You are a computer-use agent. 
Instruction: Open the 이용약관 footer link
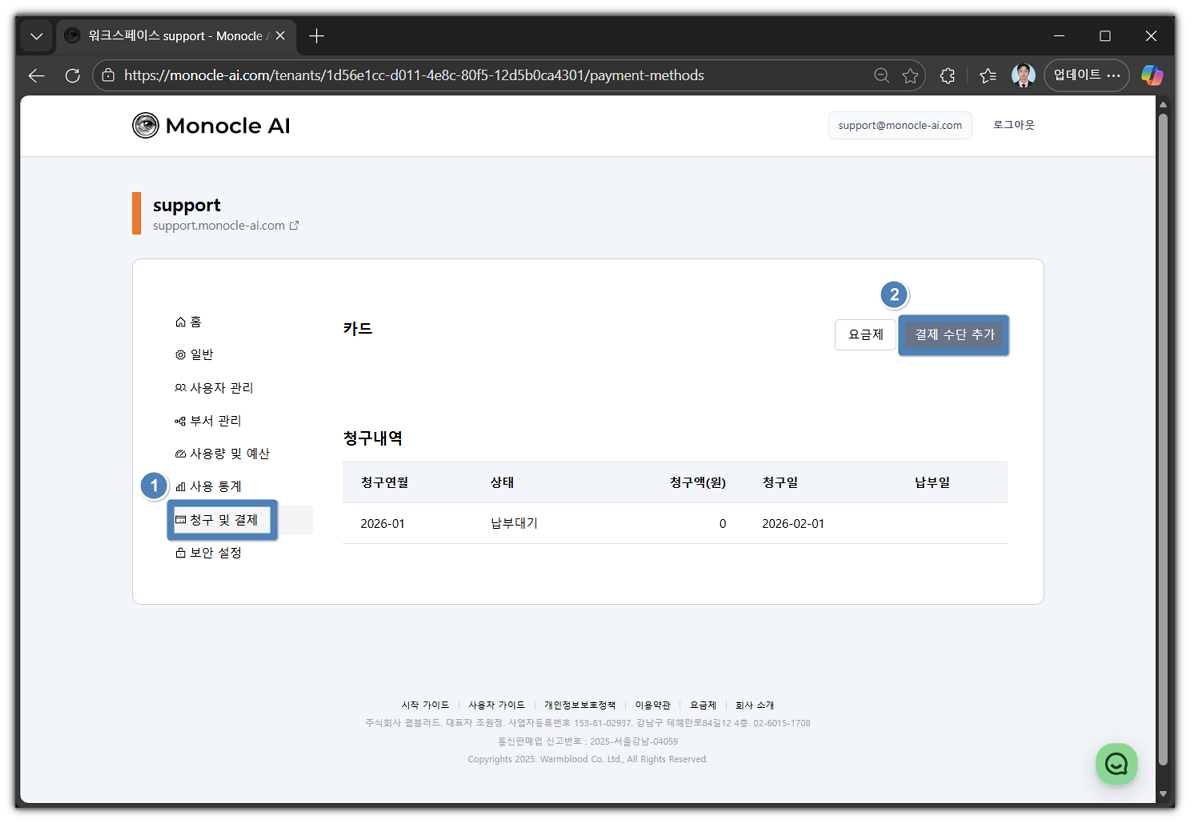coord(654,704)
